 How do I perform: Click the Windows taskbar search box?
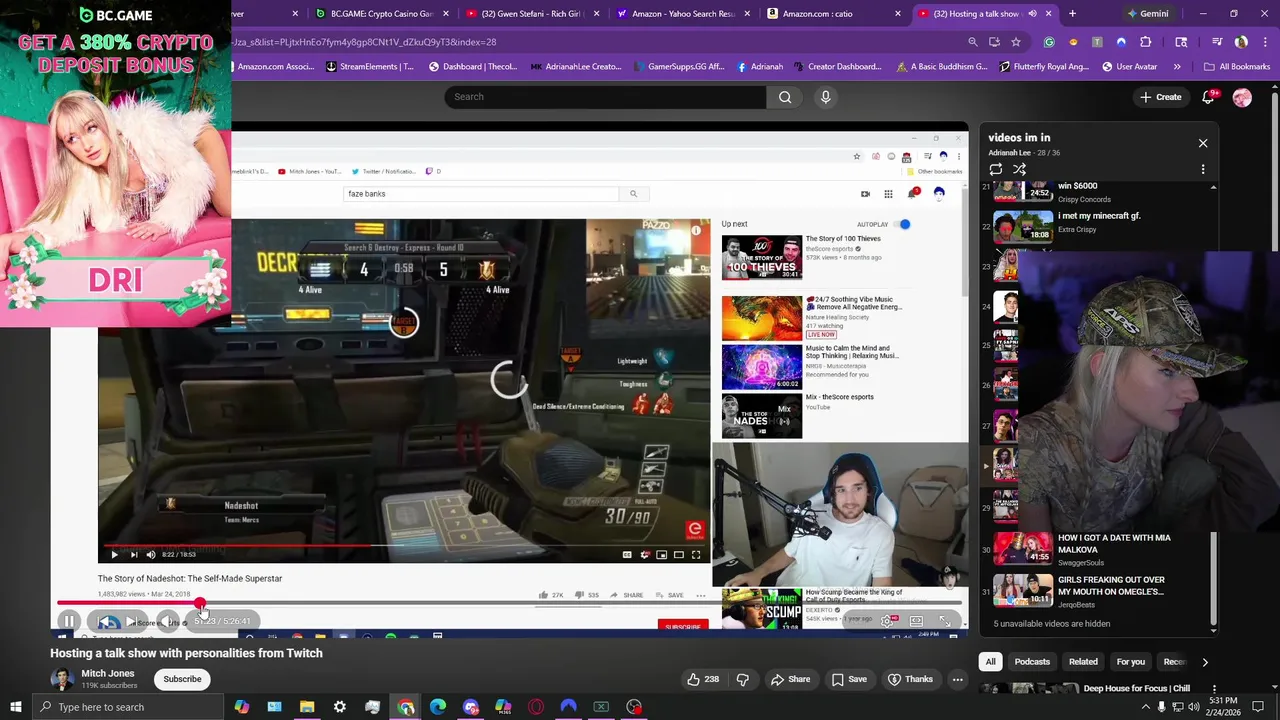click(x=127, y=707)
